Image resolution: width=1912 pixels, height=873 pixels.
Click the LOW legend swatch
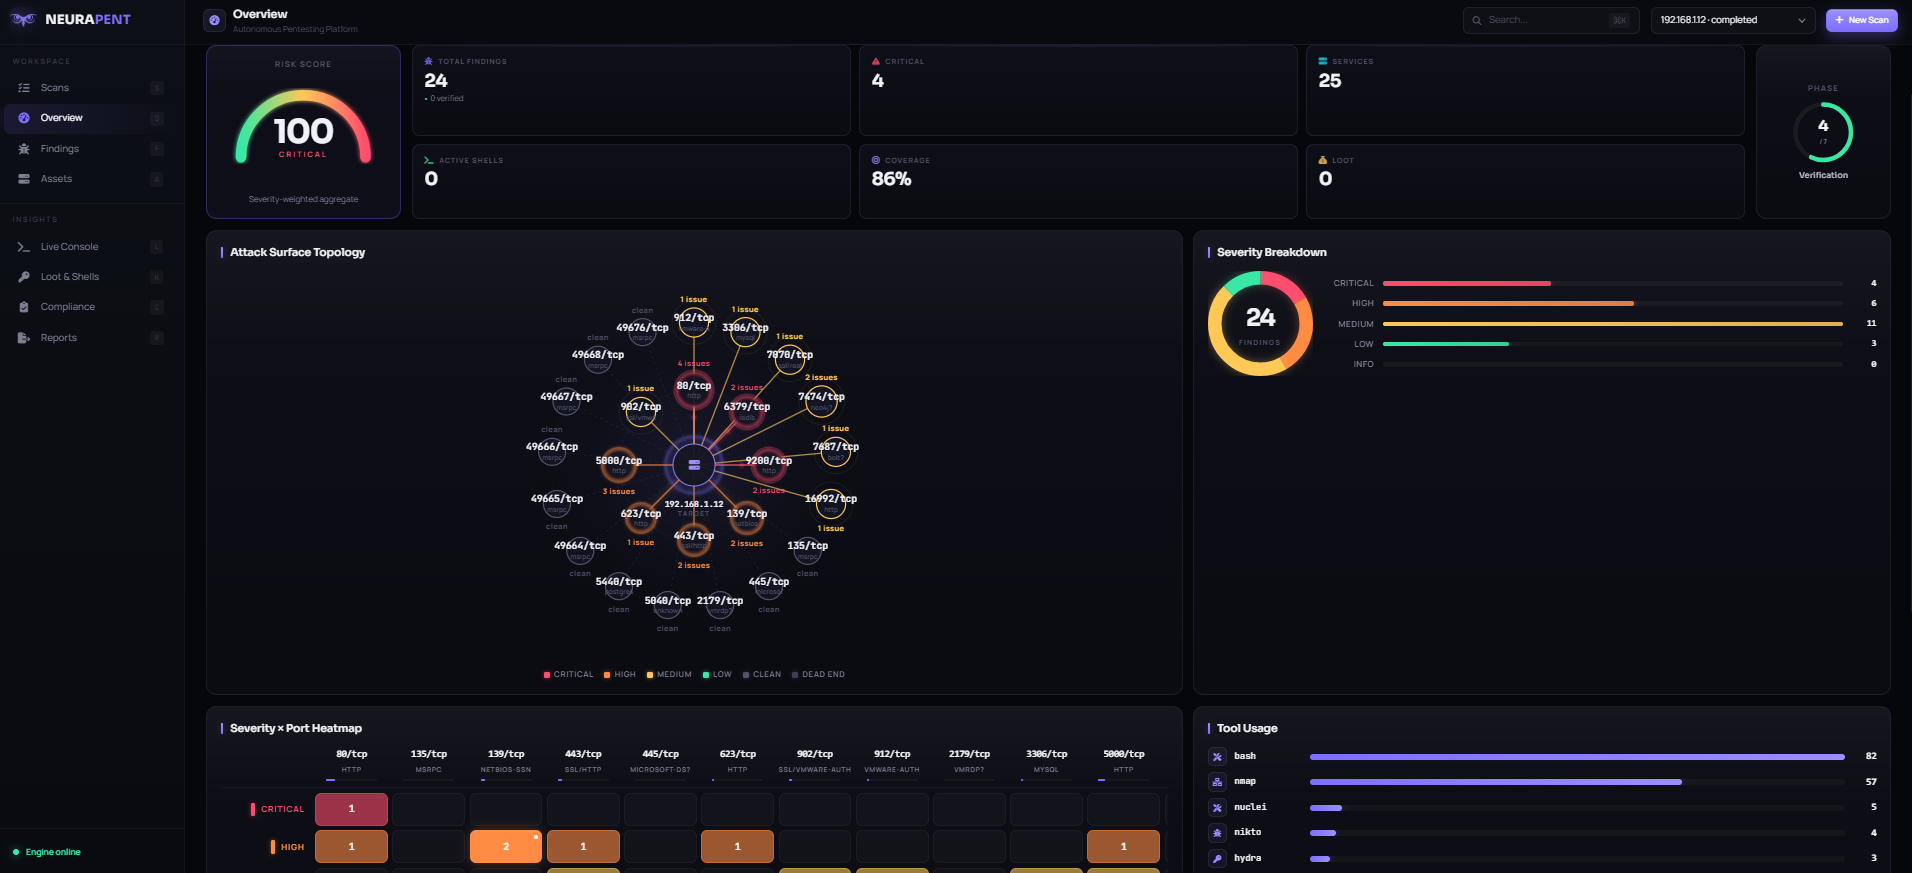coord(706,675)
